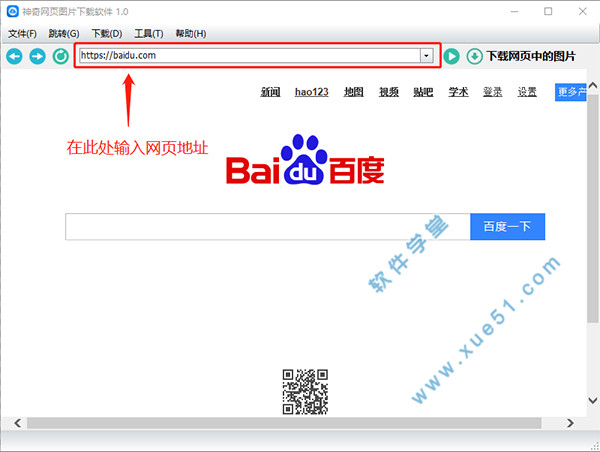Open the 下载(D) menu
This screenshot has height=452, width=600.
107,34
